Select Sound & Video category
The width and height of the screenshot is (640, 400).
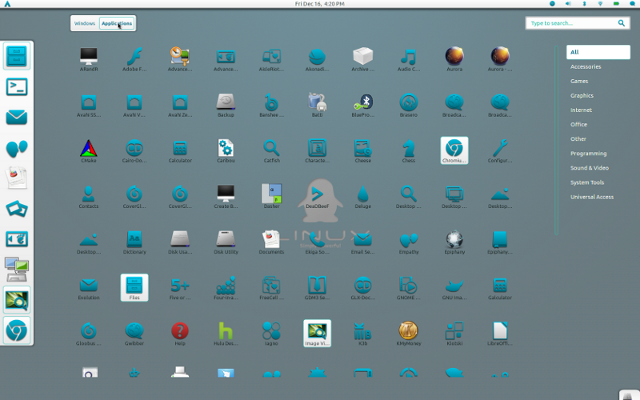pos(589,168)
